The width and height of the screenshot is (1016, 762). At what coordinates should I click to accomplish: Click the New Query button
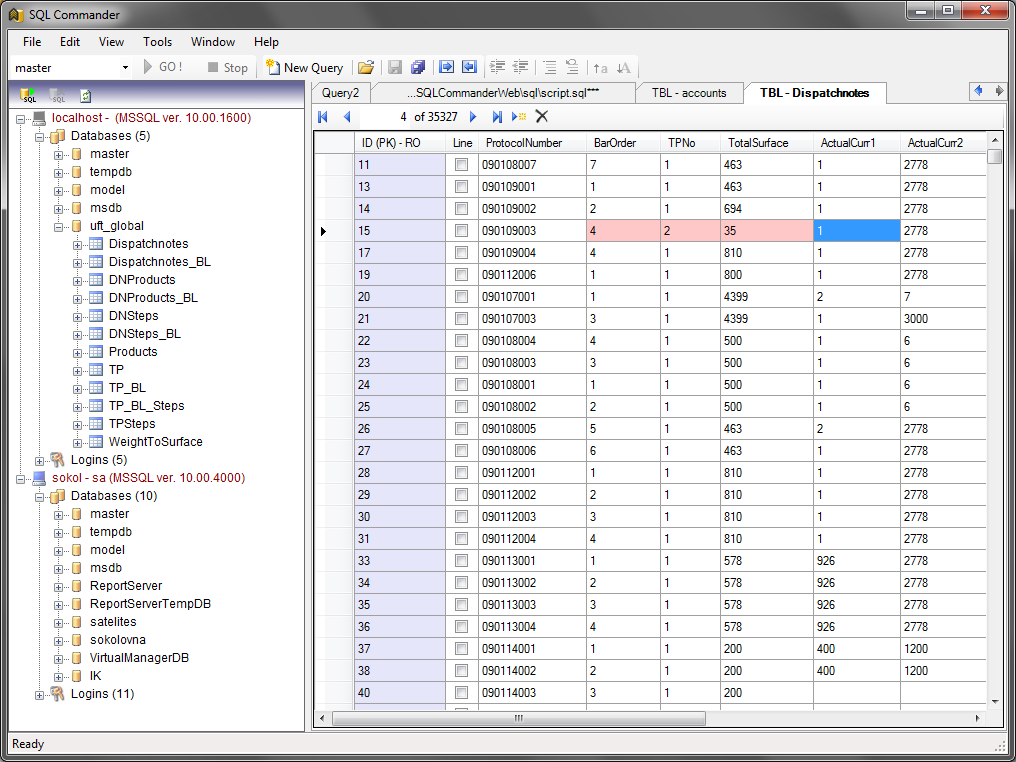(x=304, y=67)
